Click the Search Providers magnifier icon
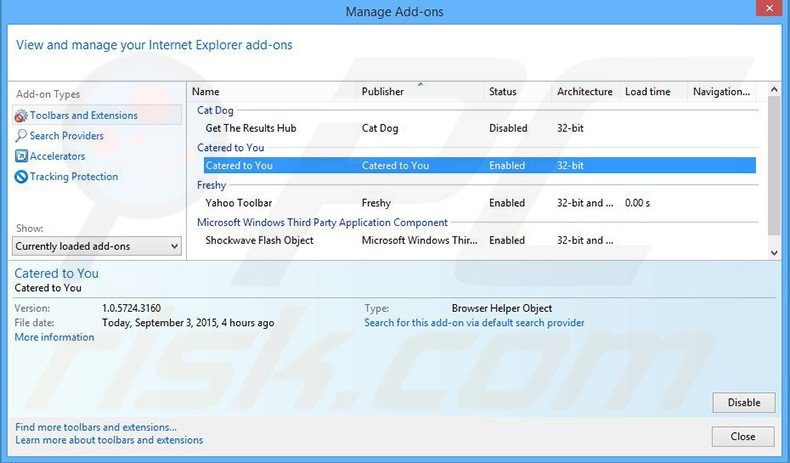Screen dimensions: 790x463 (21, 136)
